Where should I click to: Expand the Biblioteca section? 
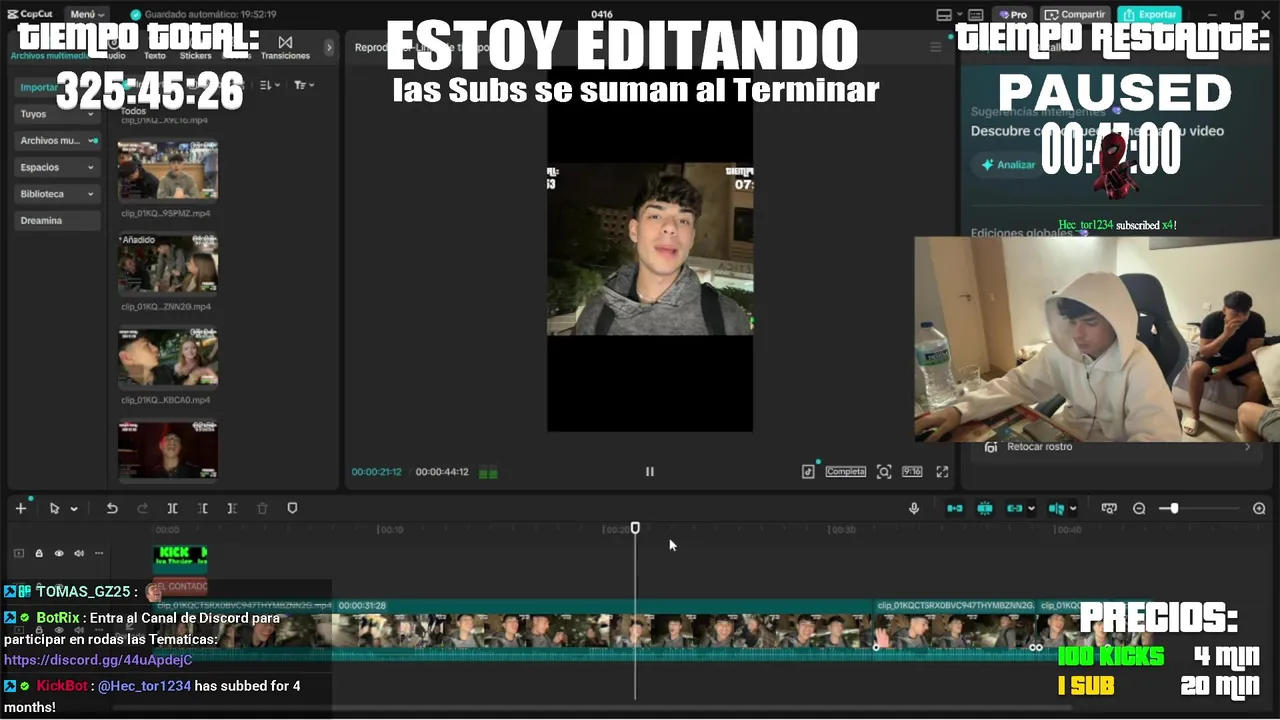coord(58,194)
